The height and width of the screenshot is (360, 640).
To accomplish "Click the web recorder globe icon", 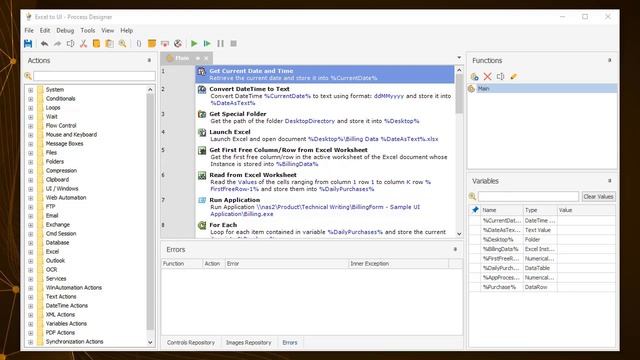I will 178,44.
